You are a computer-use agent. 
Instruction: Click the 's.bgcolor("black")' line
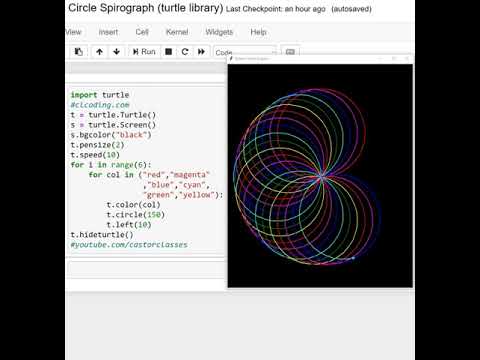tap(111, 135)
